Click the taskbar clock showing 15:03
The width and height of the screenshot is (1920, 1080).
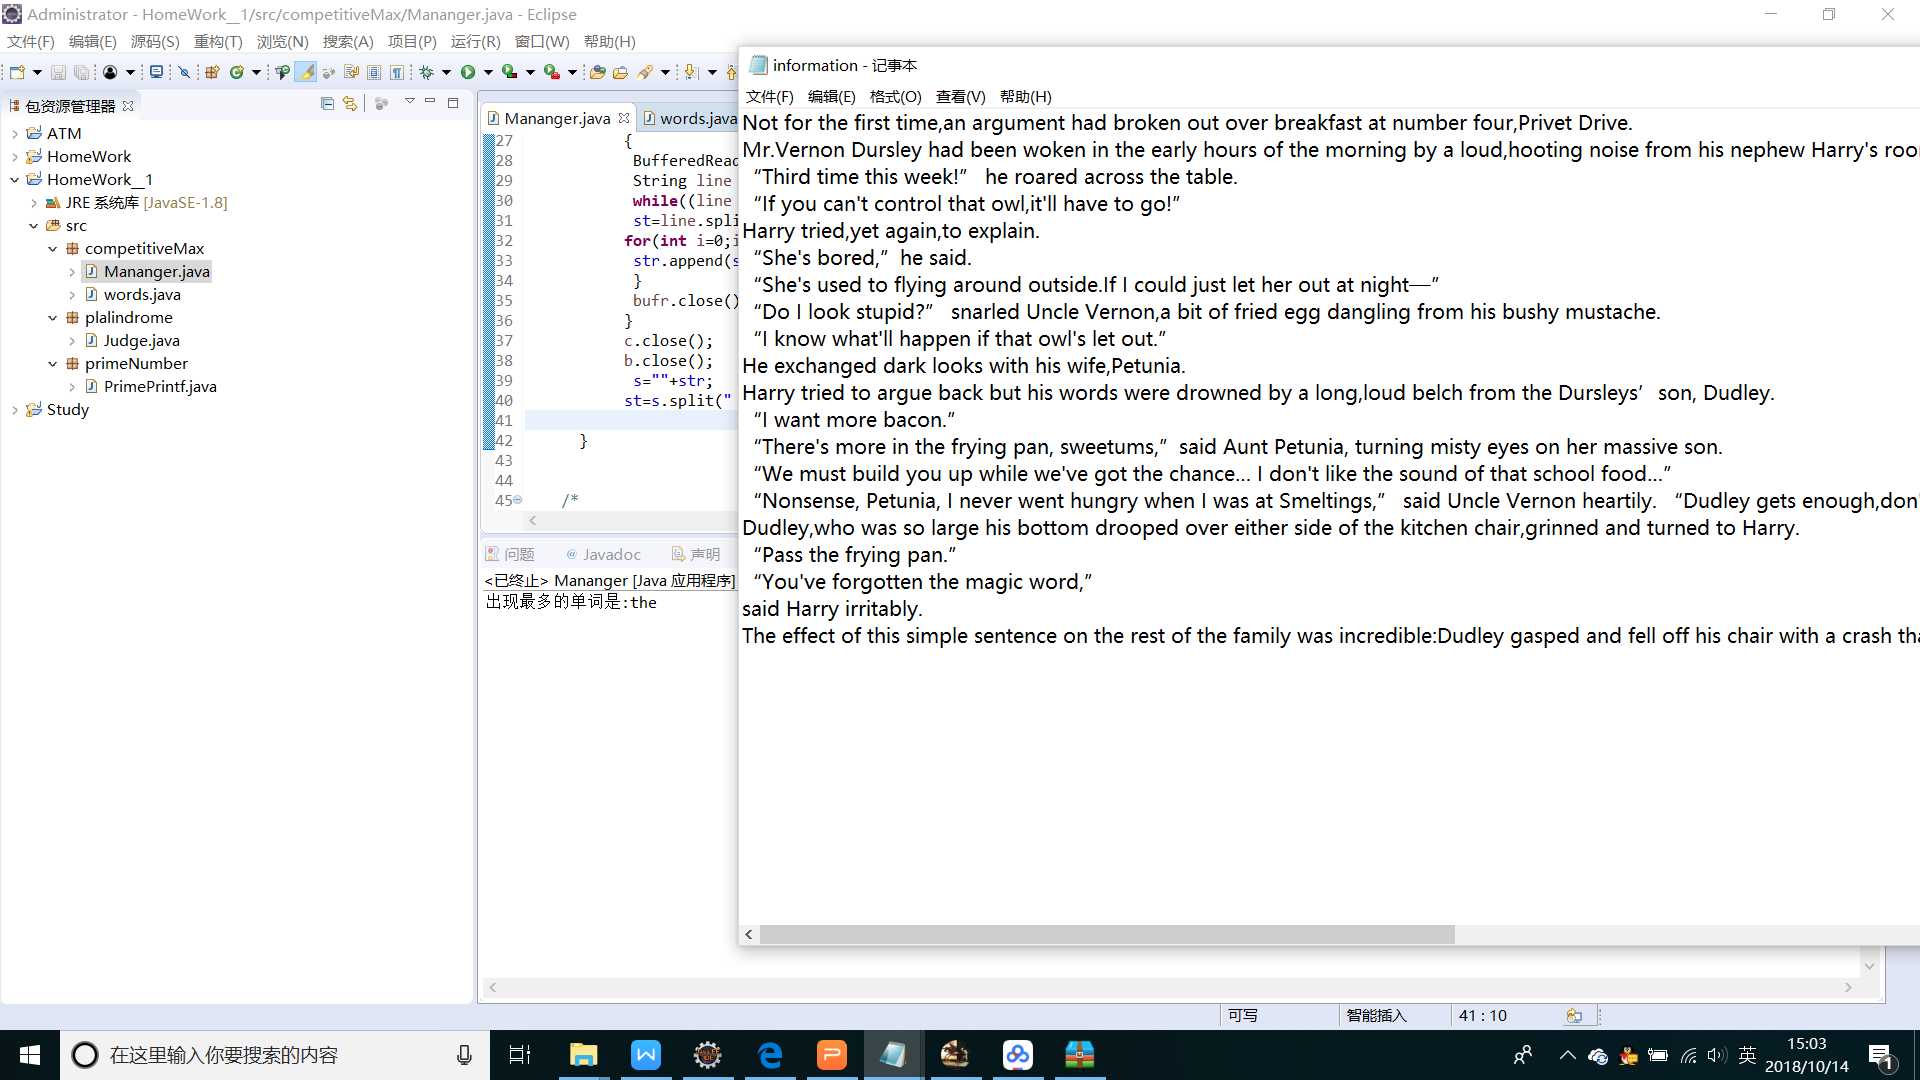coord(1807,1044)
